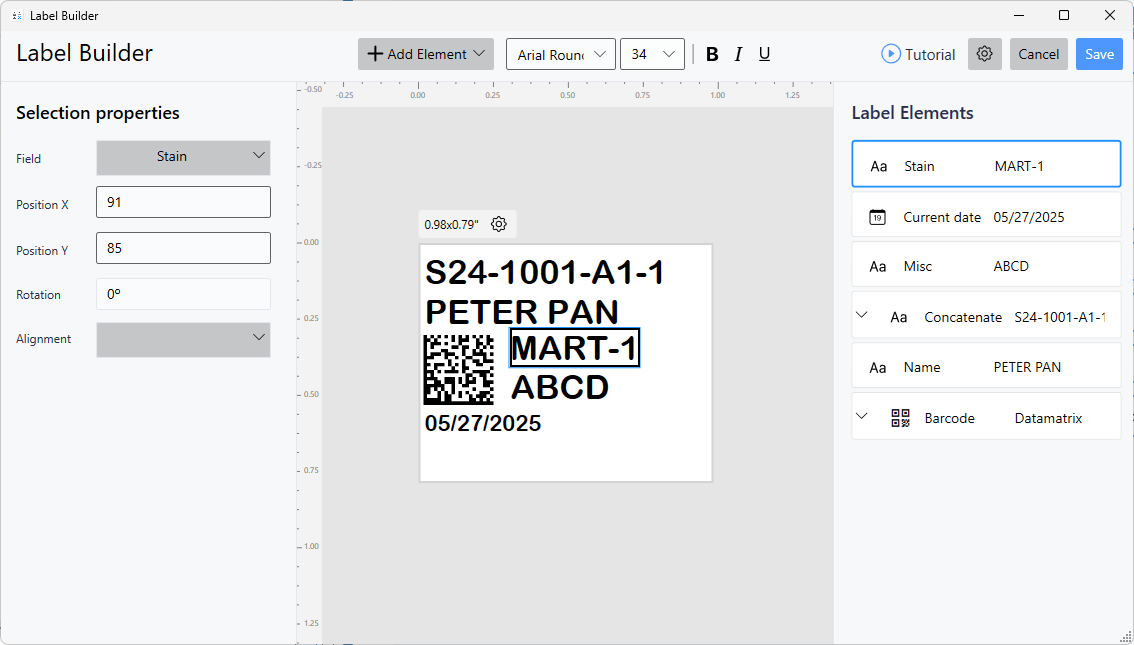The width and height of the screenshot is (1134, 645).
Task: Click the label size gear icon on canvas
Action: click(x=499, y=224)
